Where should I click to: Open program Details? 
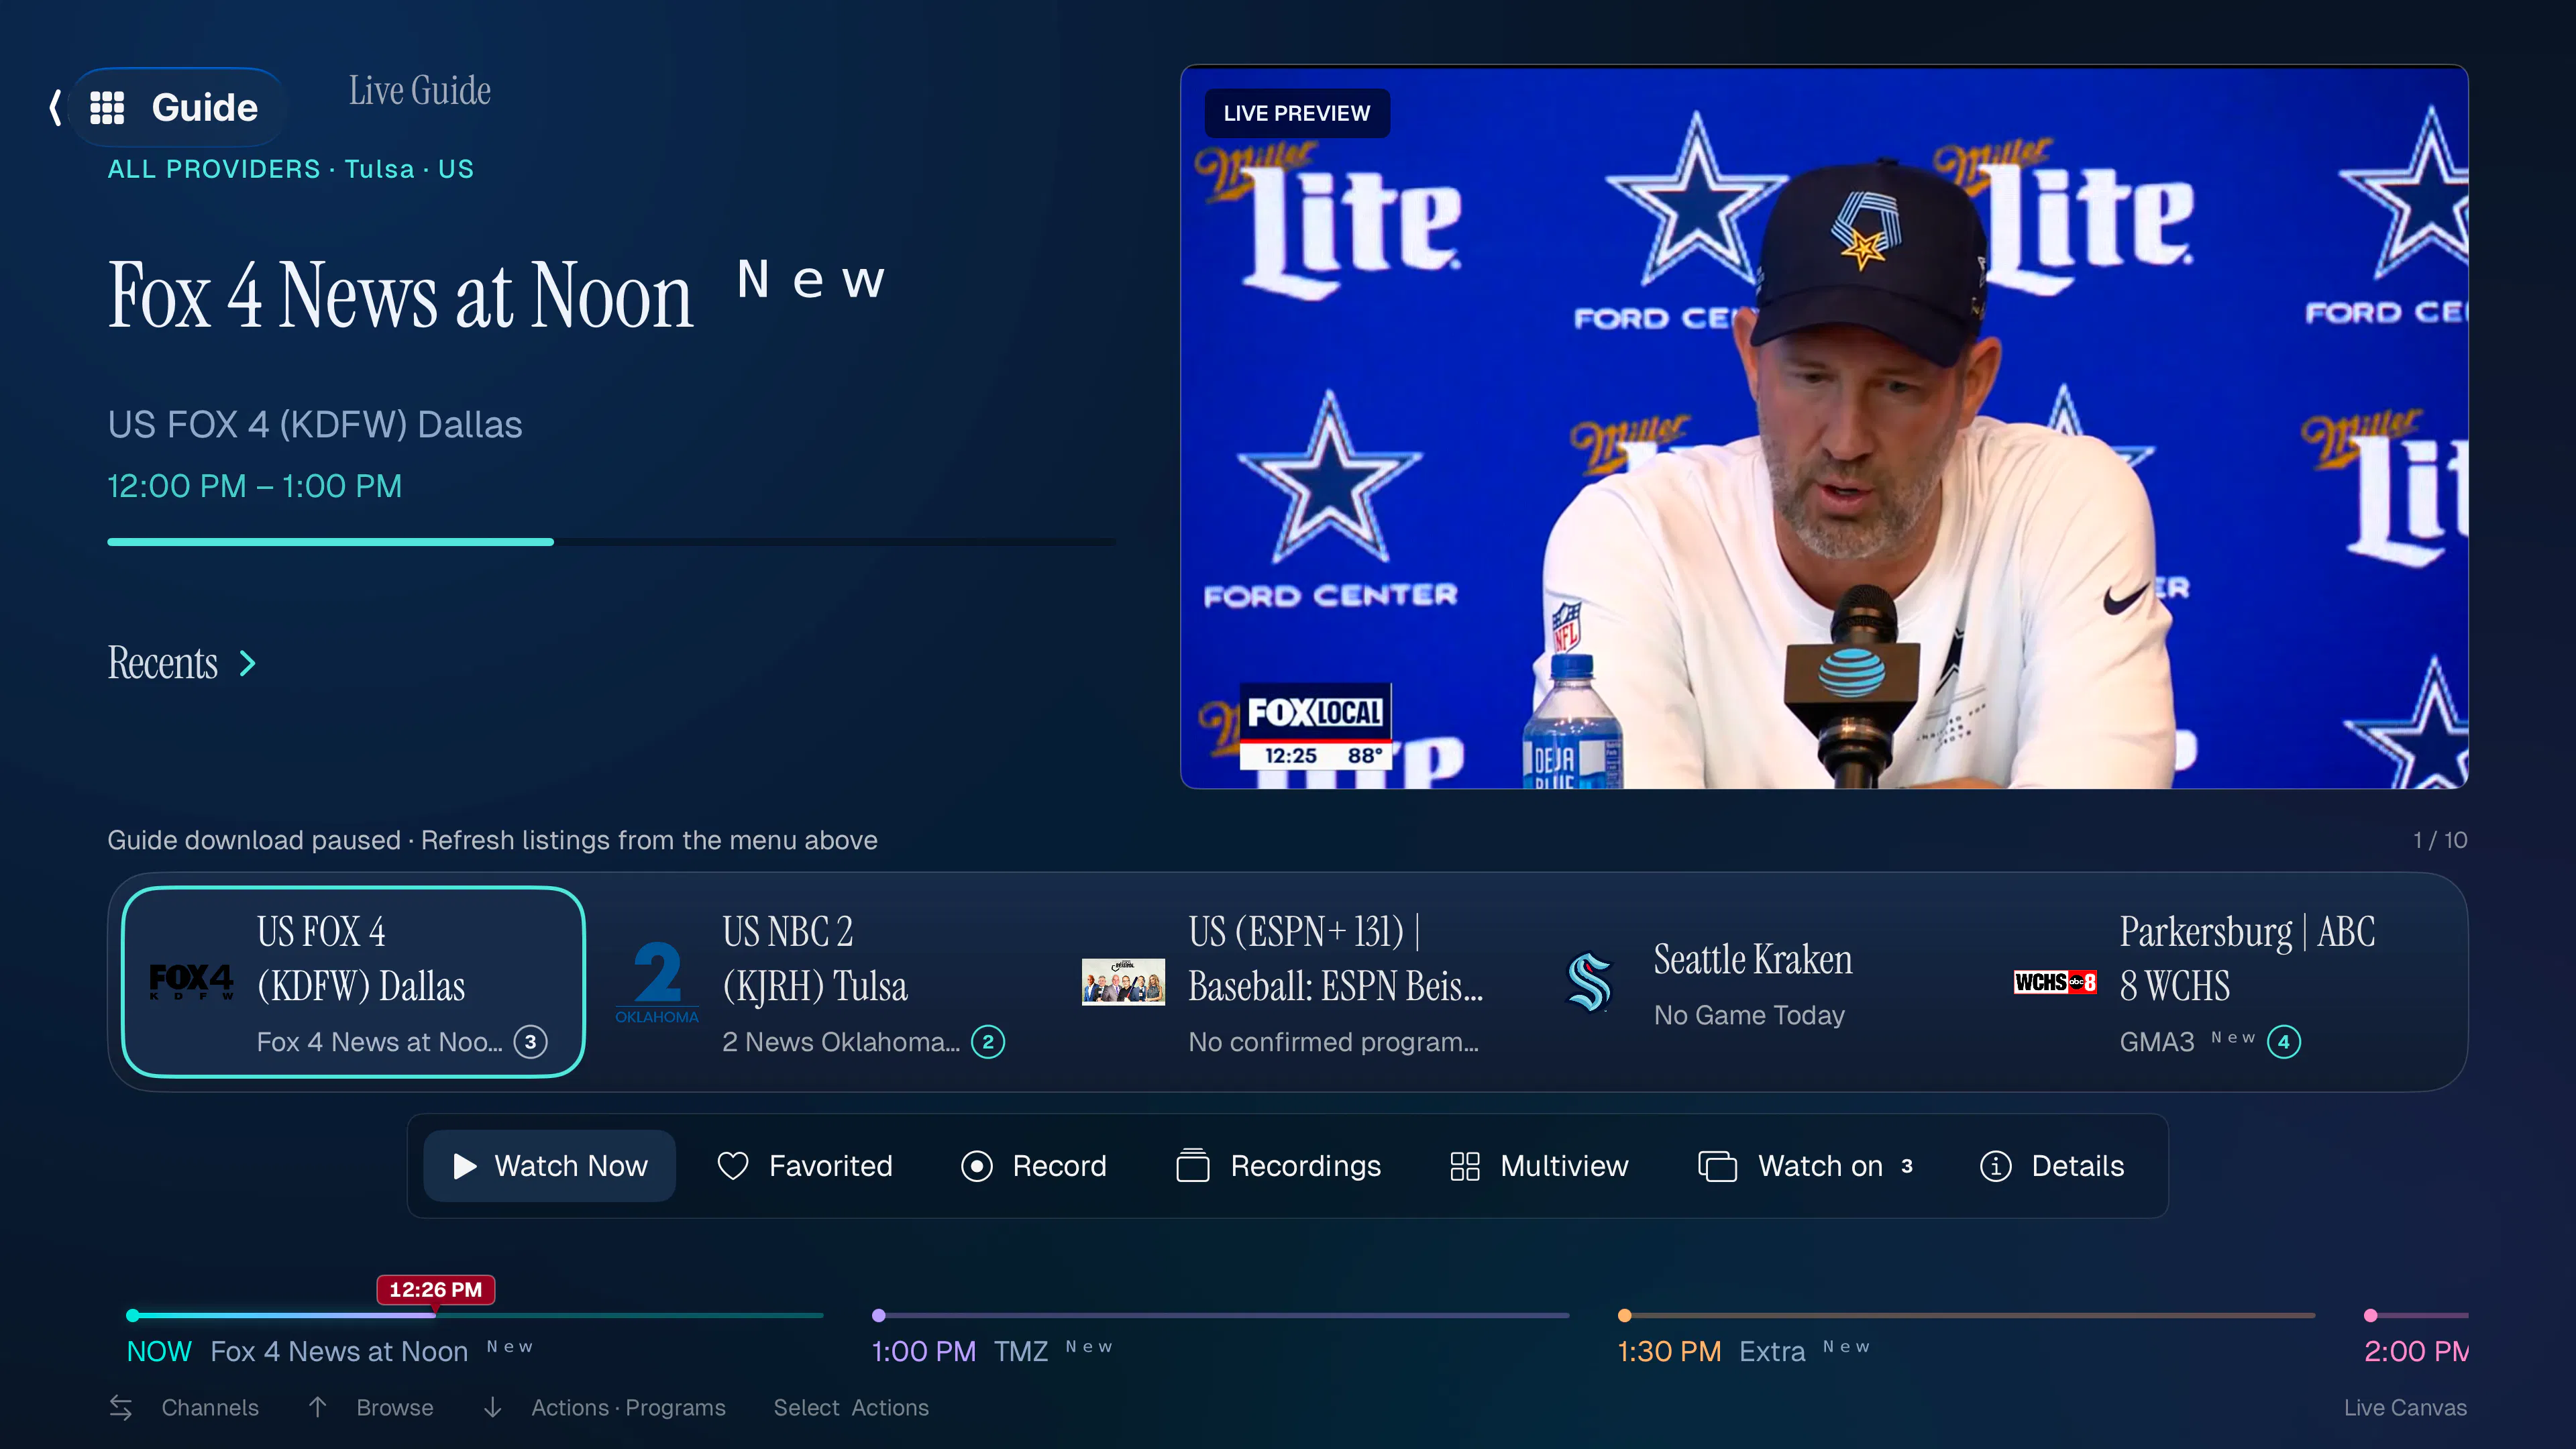click(x=2052, y=1166)
